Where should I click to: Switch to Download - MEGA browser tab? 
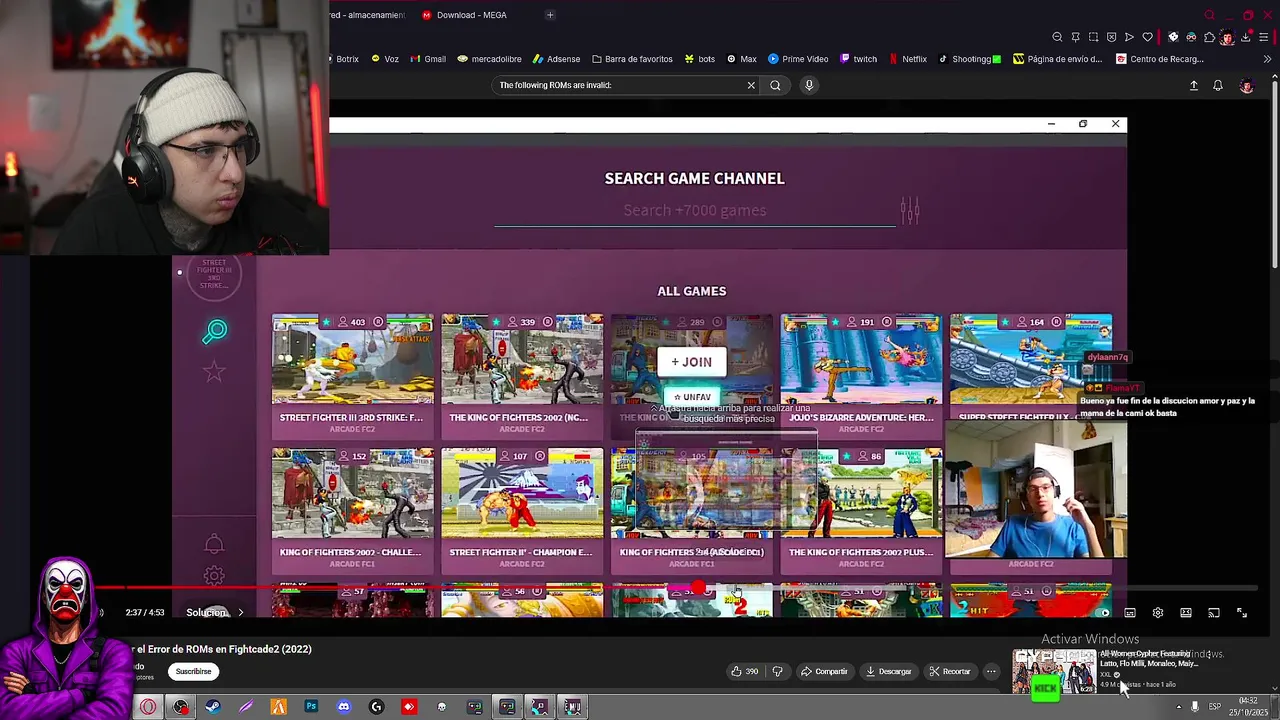coord(465,15)
